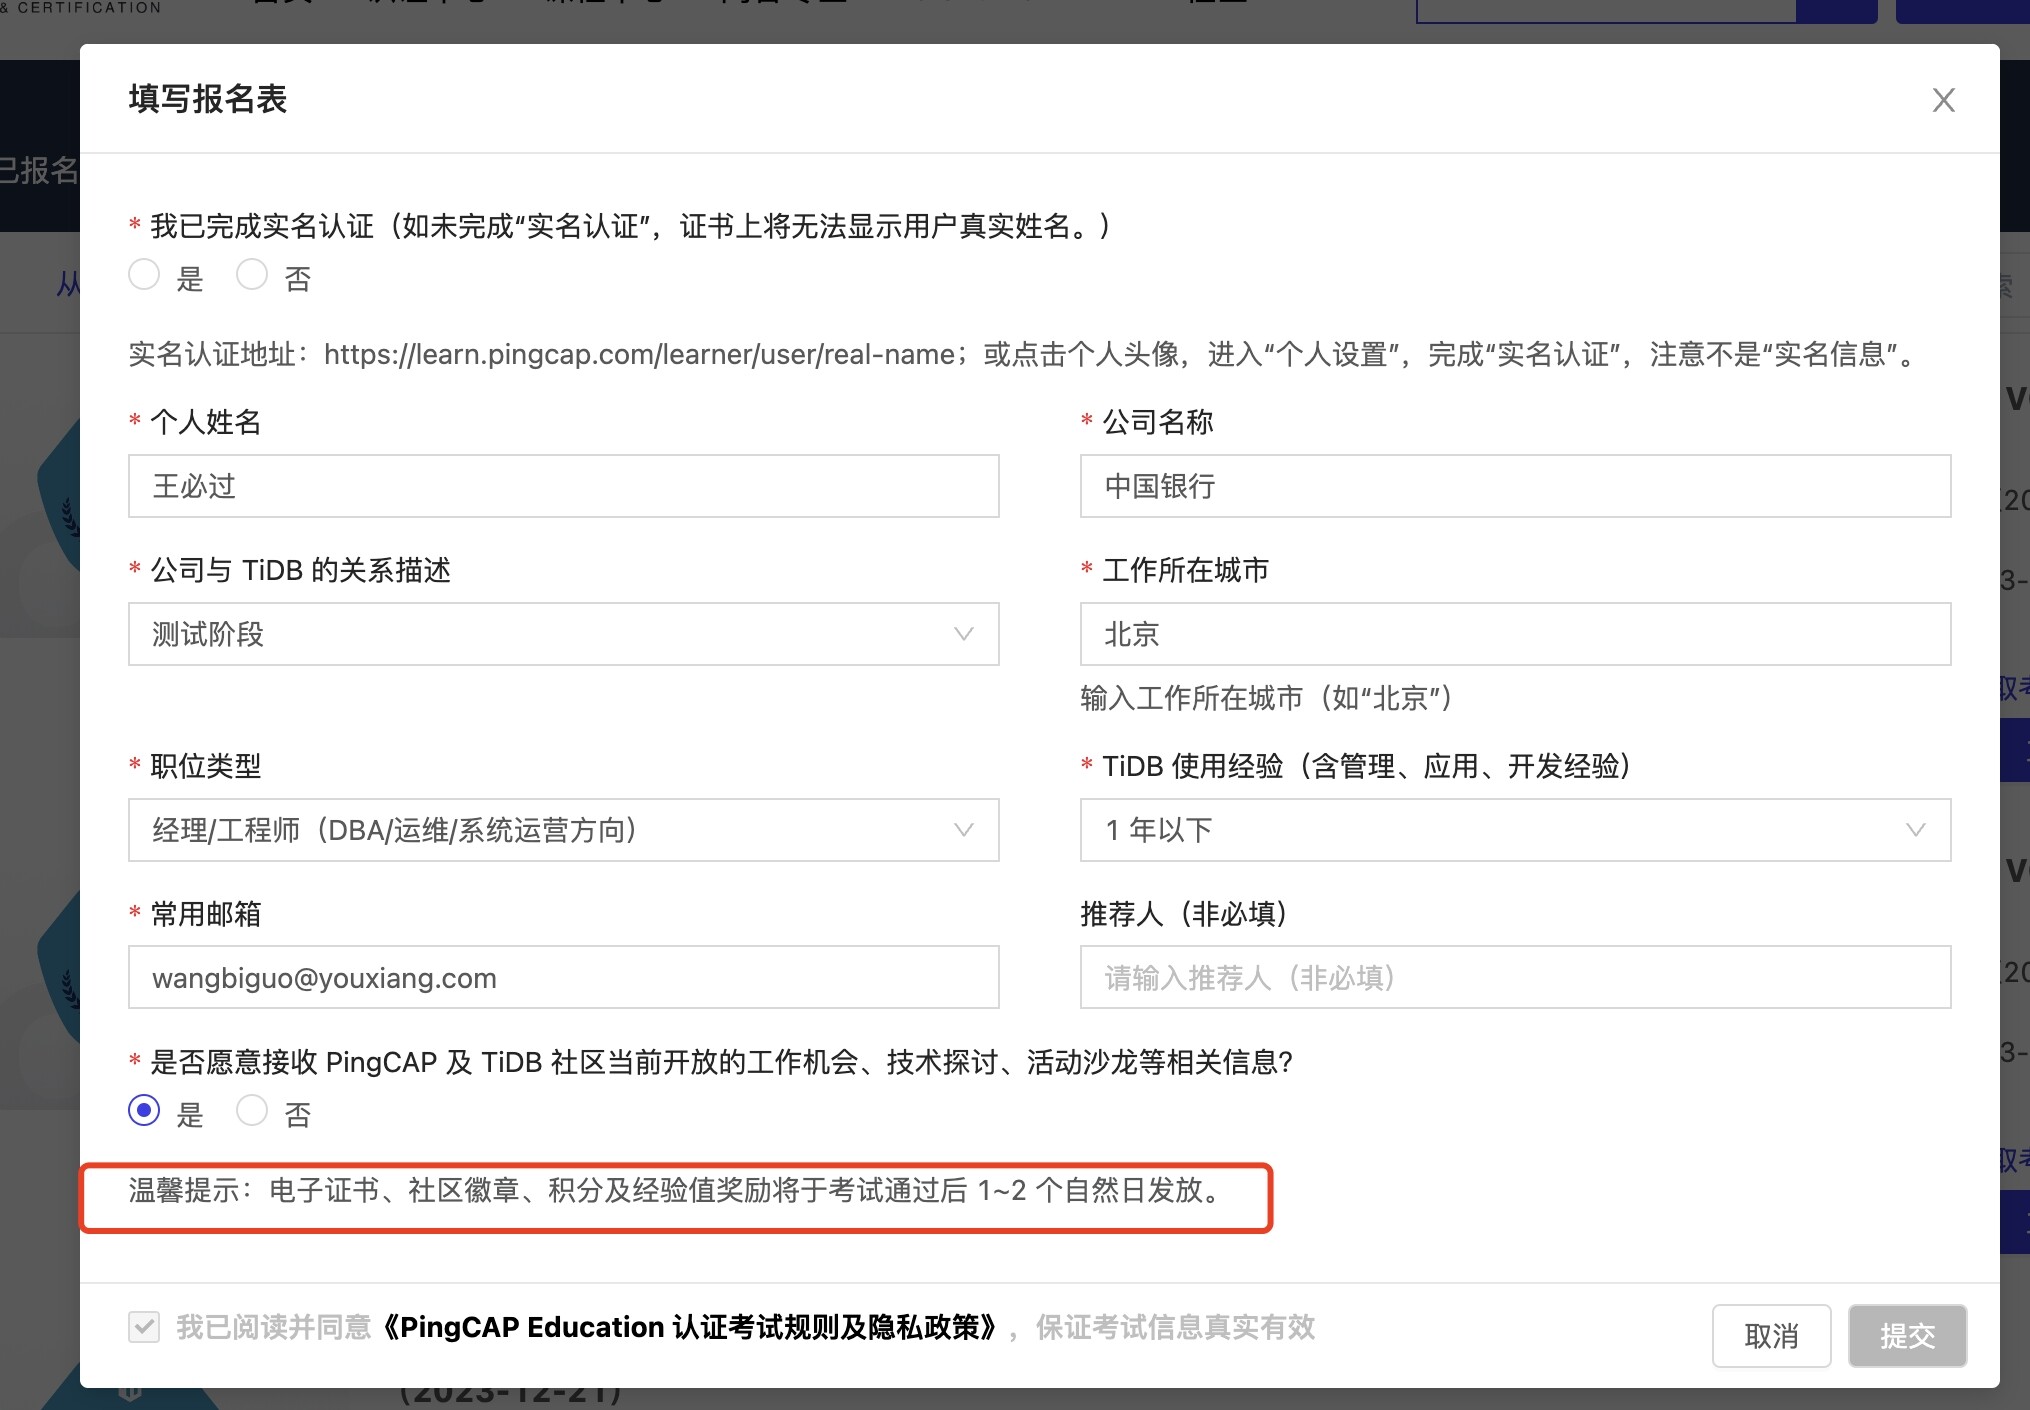The image size is (2030, 1410).
Task: Open the PingCAP Education 认证考试规则及隐私政策 link
Action: (690, 1327)
